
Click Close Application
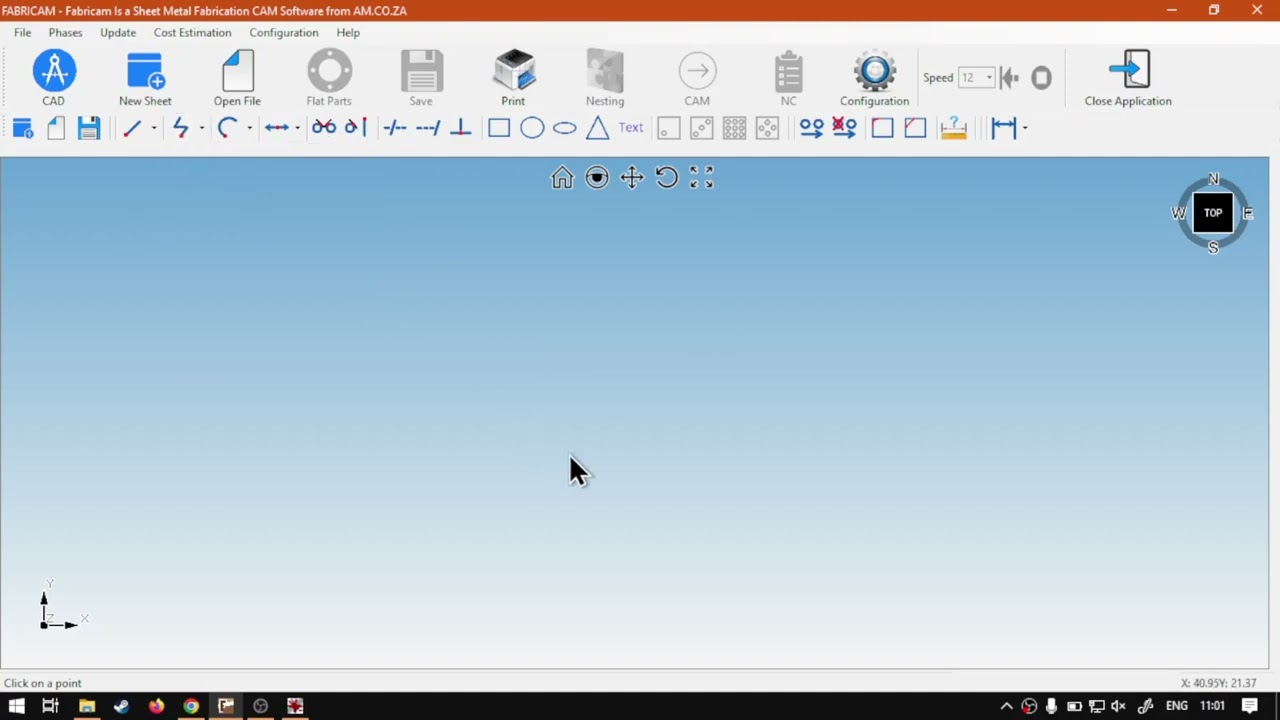[1128, 78]
